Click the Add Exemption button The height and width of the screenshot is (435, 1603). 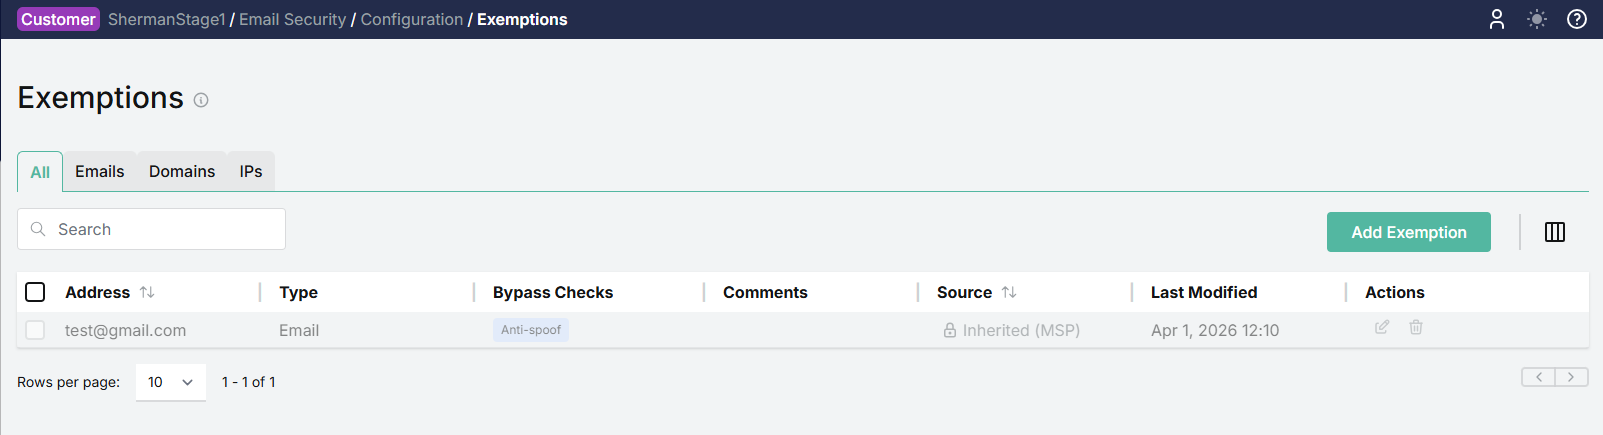point(1408,232)
